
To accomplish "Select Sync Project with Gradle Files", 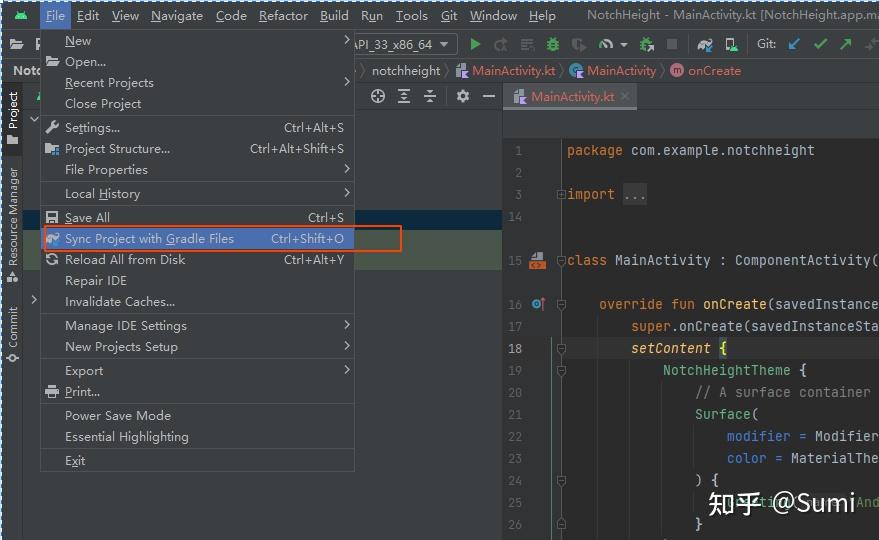I will [149, 239].
